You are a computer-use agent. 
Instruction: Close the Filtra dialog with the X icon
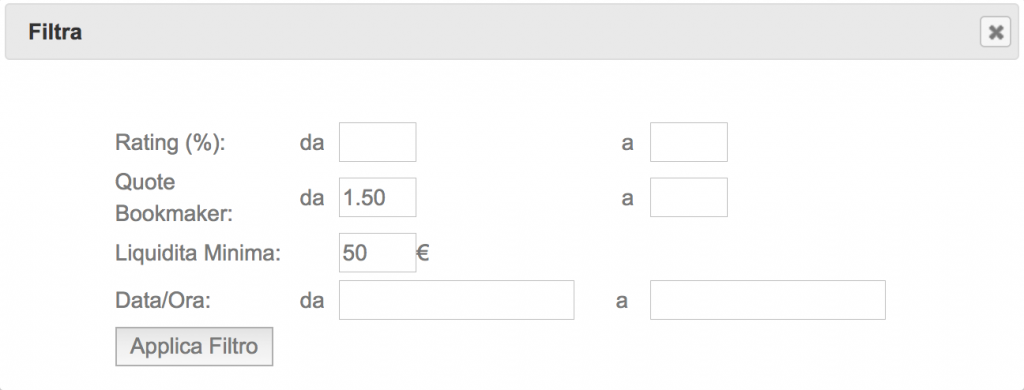(995, 32)
